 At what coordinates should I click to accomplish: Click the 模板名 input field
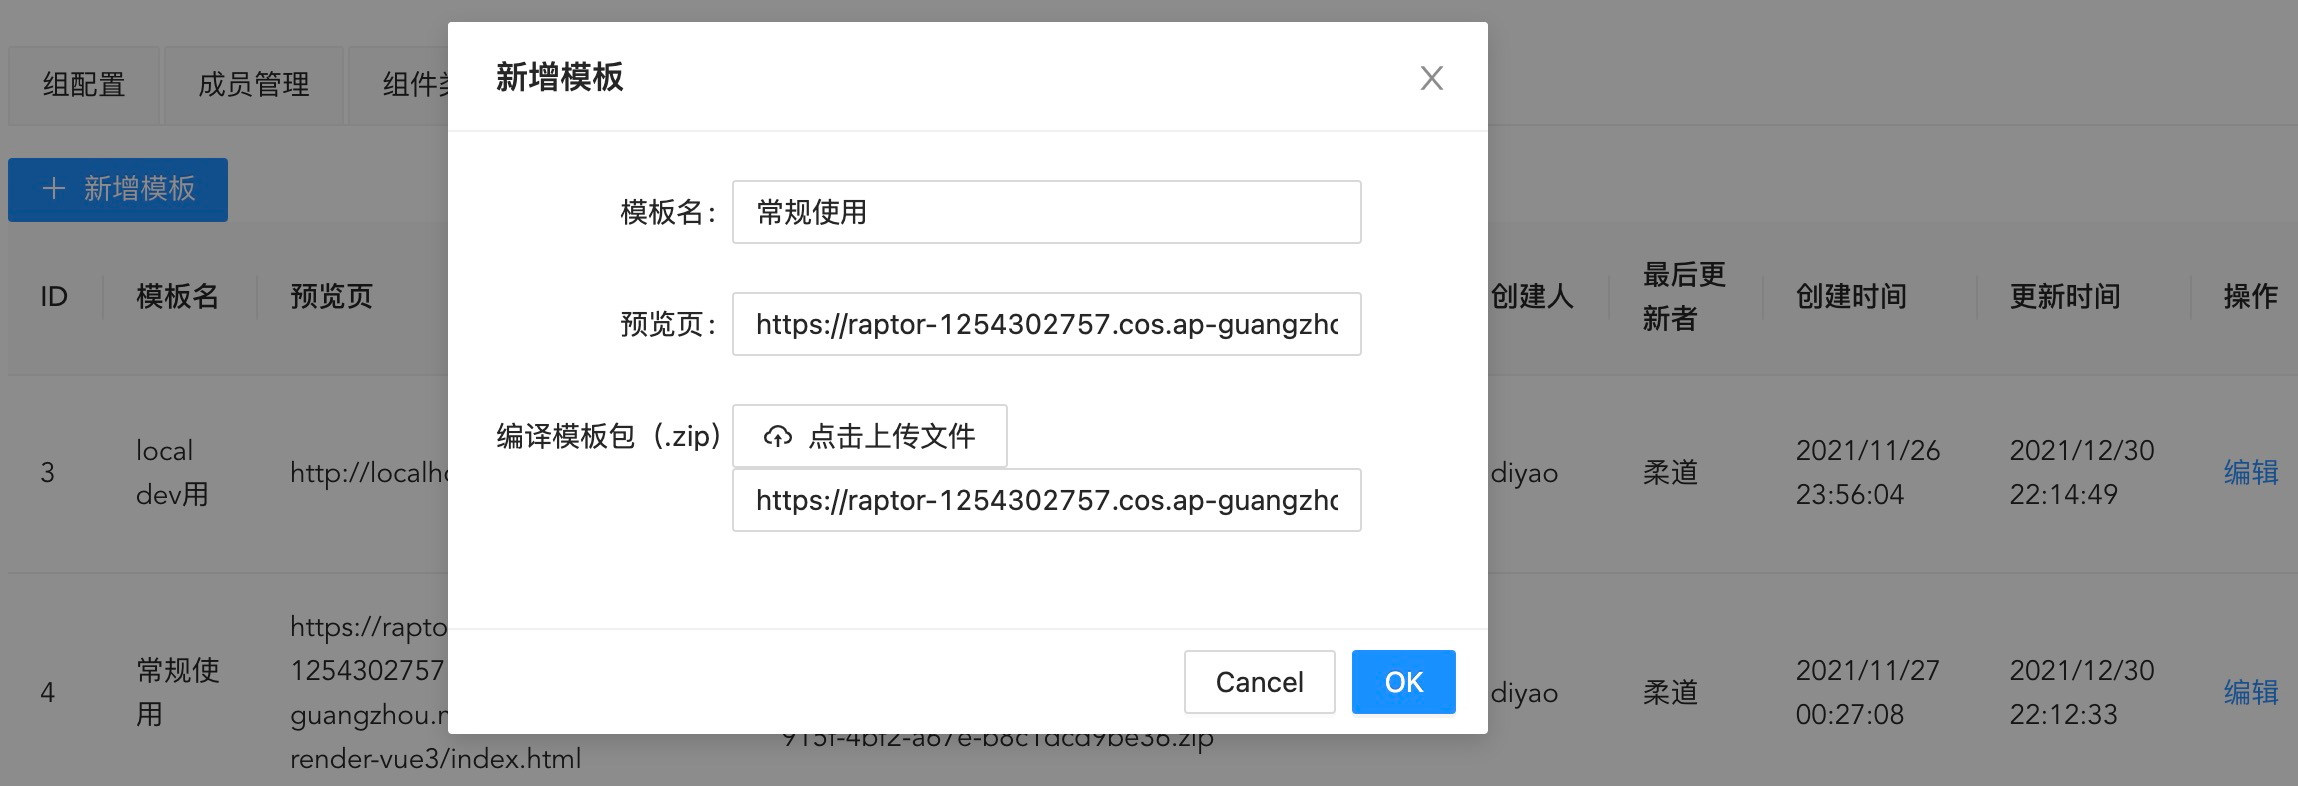click(x=1046, y=212)
